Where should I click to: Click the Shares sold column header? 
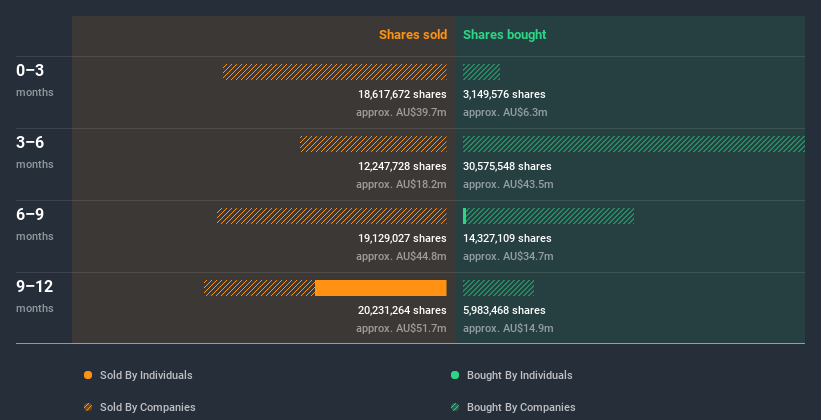[413, 35]
